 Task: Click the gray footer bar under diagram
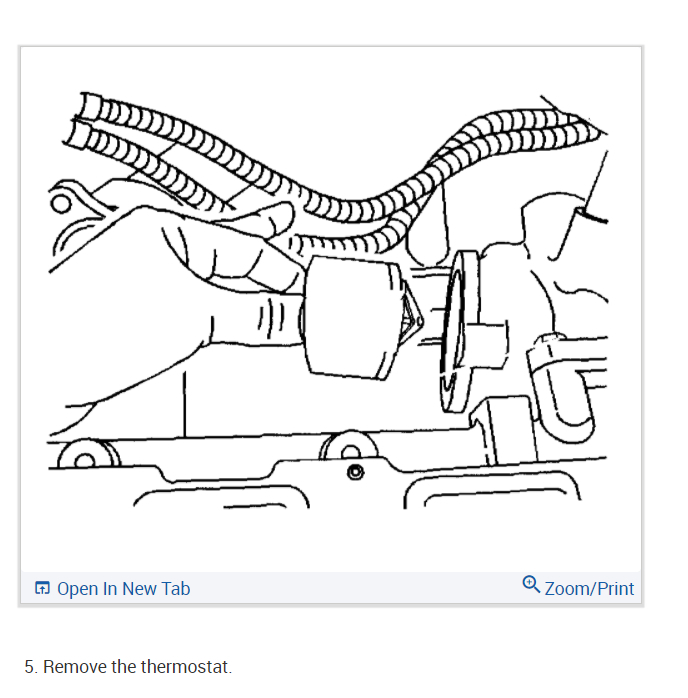coord(331,588)
